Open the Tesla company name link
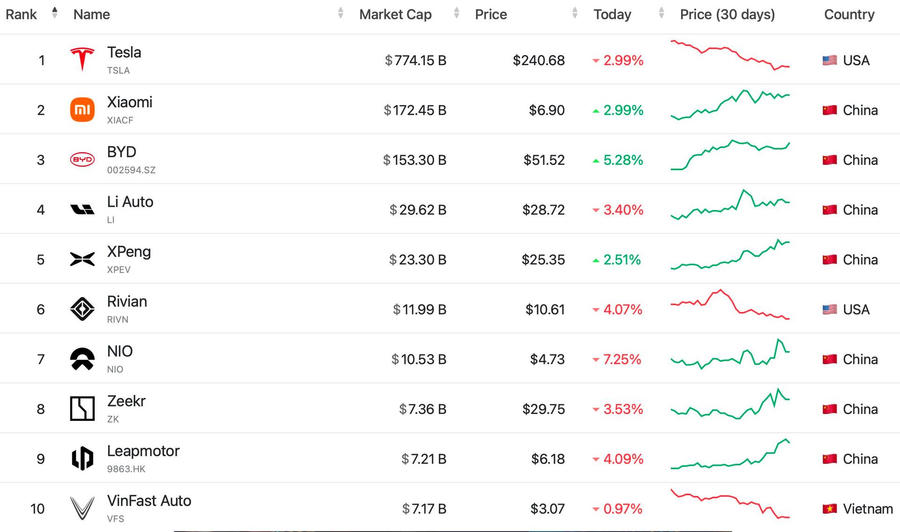 (124, 52)
